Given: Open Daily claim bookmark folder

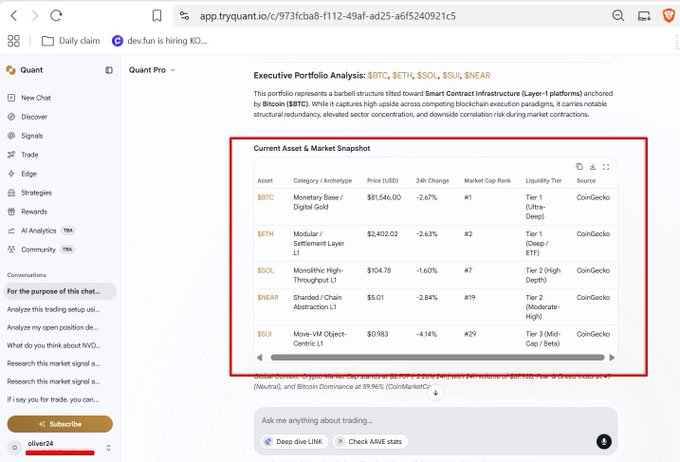Looking at the screenshot, I should pyautogui.click(x=71, y=41).
